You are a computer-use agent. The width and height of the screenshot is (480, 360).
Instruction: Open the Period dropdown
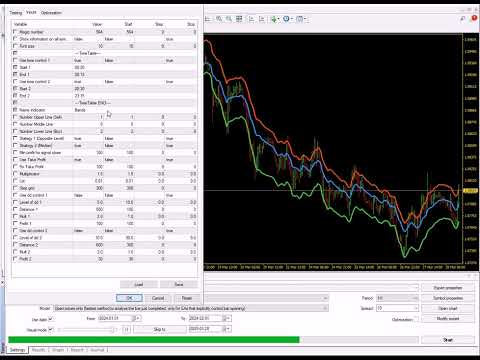click(415, 298)
